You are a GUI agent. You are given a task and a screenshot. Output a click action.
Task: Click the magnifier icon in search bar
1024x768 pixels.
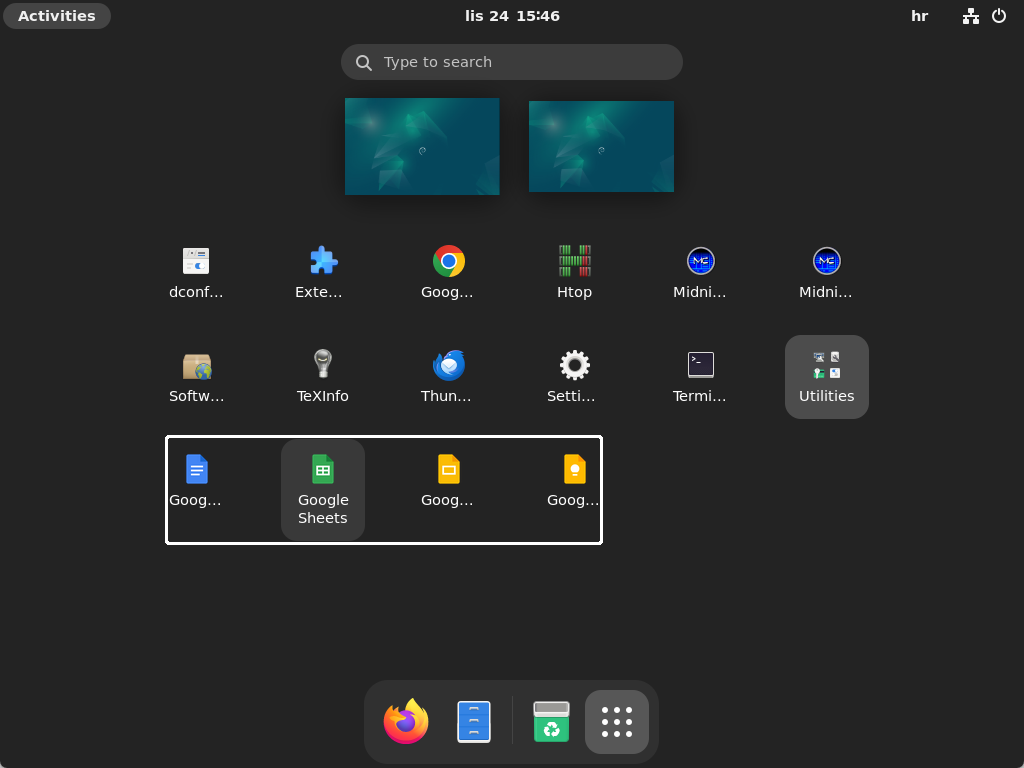click(364, 63)
